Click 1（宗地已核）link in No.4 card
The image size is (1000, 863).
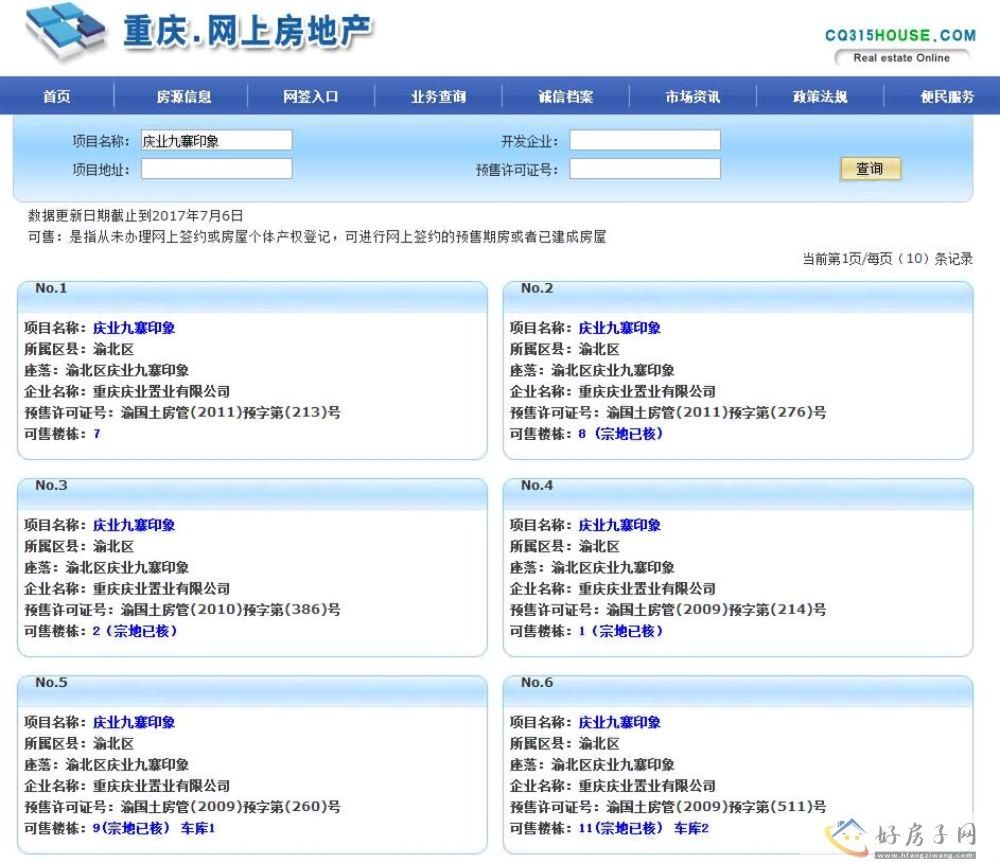[x=621, y=631]
